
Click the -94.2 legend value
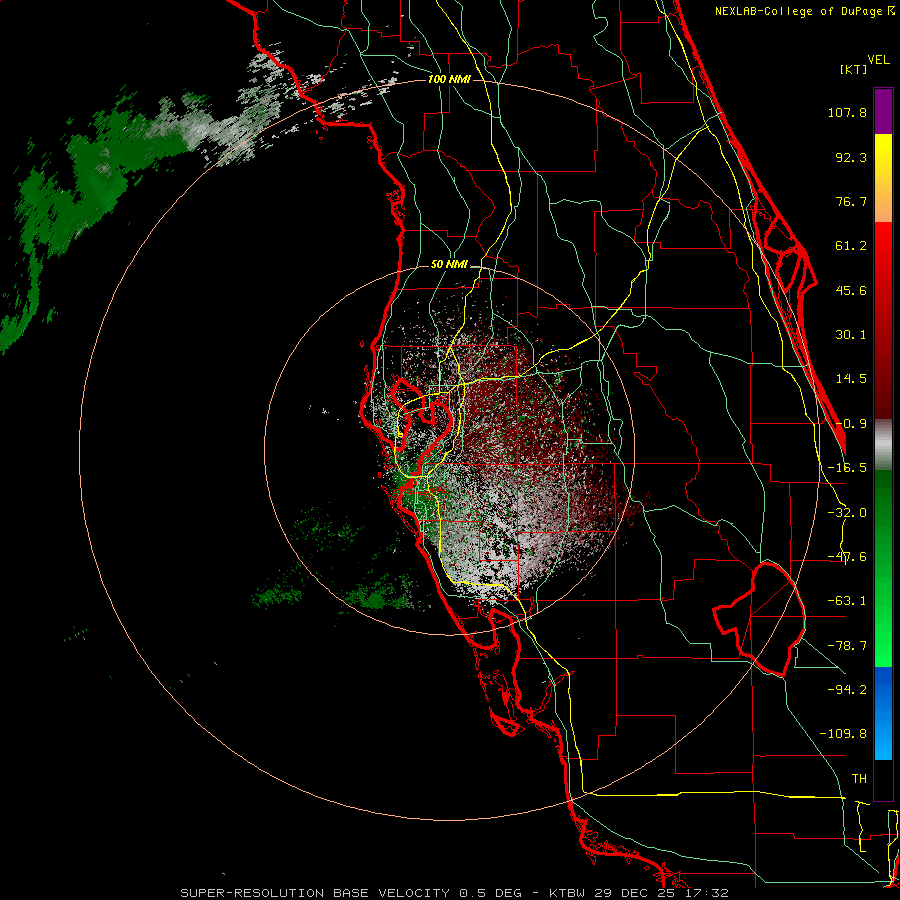tap(847, 689)
